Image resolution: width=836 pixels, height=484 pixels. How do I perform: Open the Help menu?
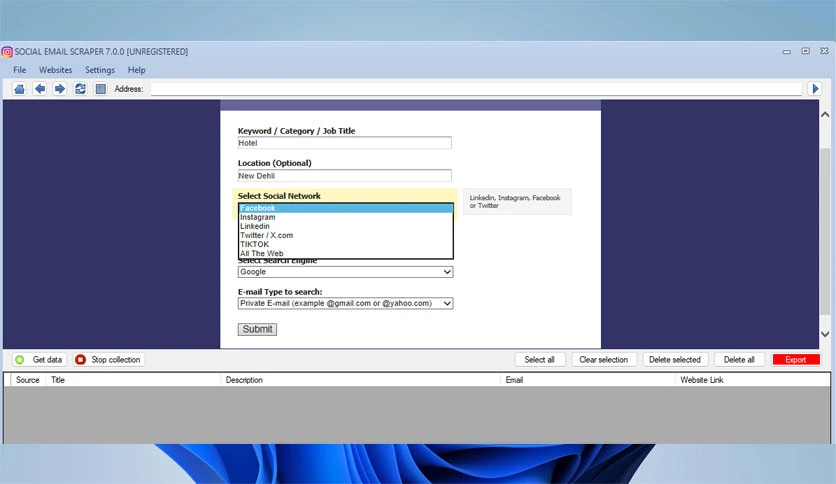click(136, 70)
